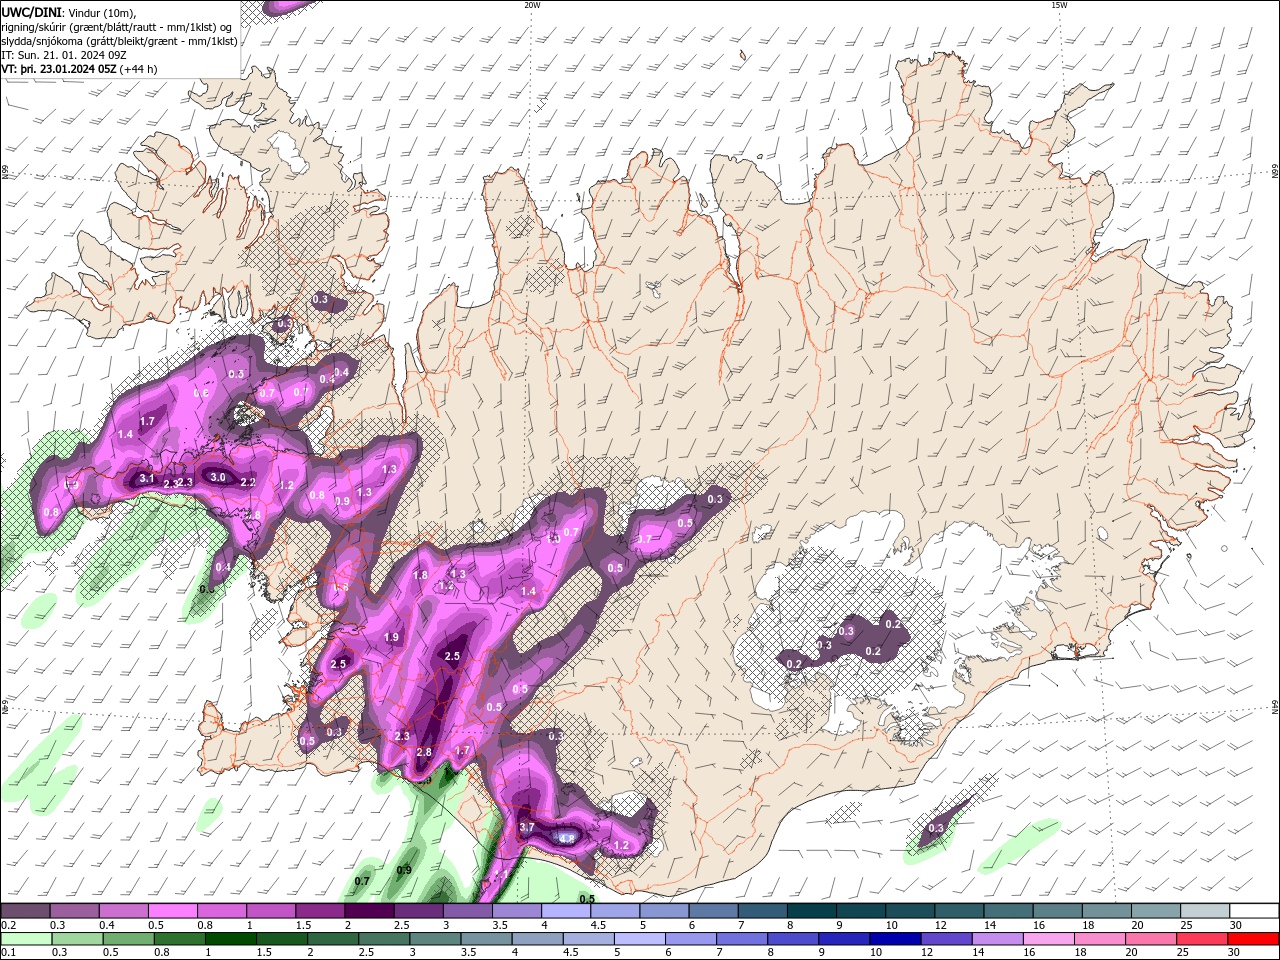Click the '(+44 h)' forecast offset text
Viewport: 1280px width, 960px height.
pyautogui.click(x=139, y=69)
